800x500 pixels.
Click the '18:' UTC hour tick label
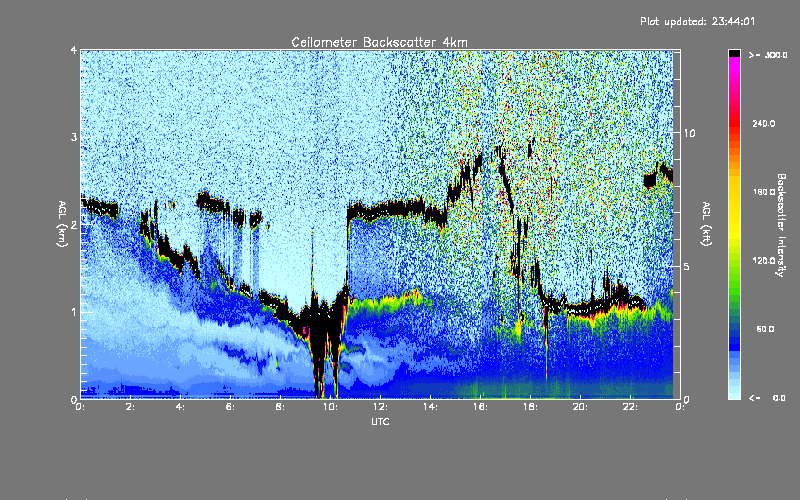(530, 407)
